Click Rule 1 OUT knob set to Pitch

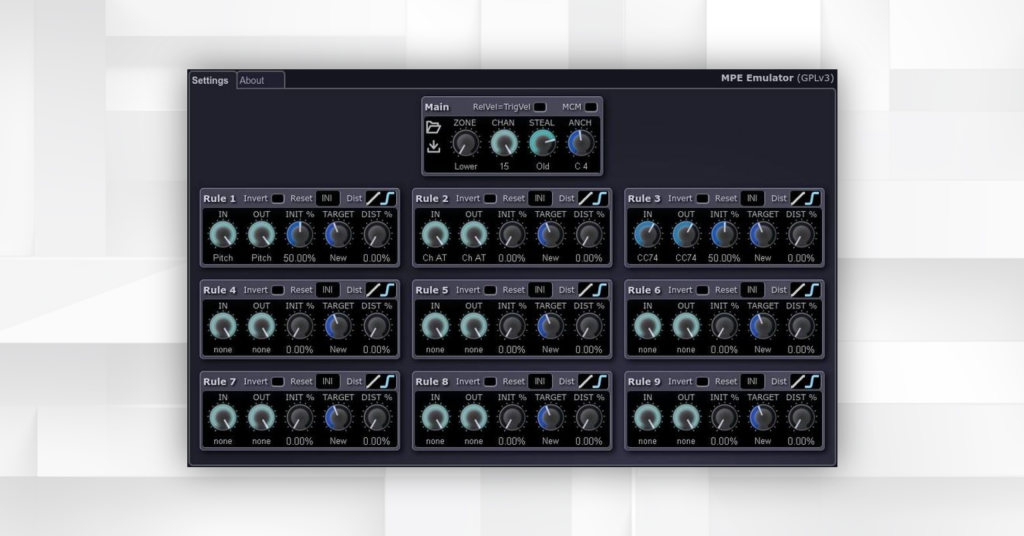tap(261, 235)
